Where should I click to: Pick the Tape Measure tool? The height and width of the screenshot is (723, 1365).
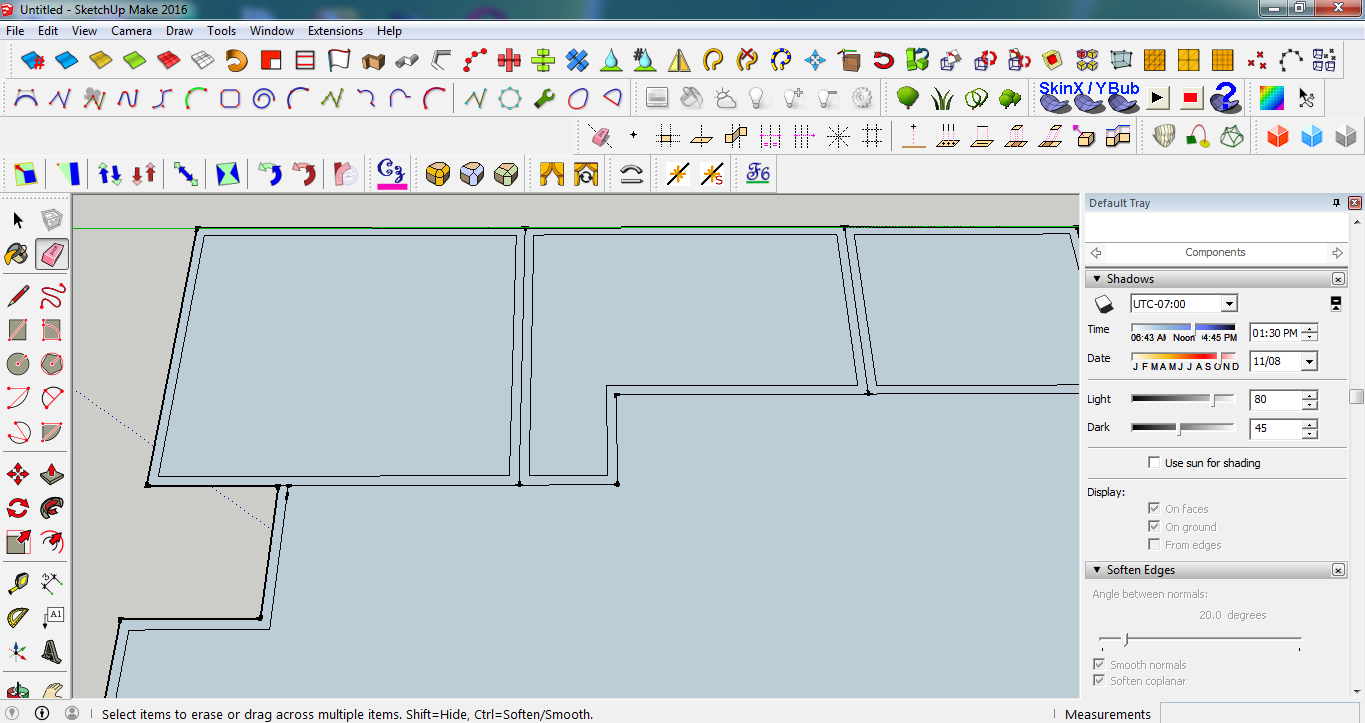(16, 582)
